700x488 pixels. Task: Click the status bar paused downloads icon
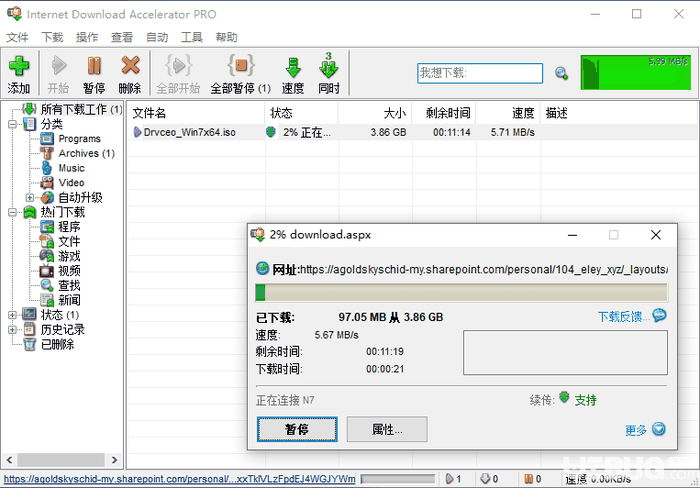pyautogui.click(x=529, y=479)
